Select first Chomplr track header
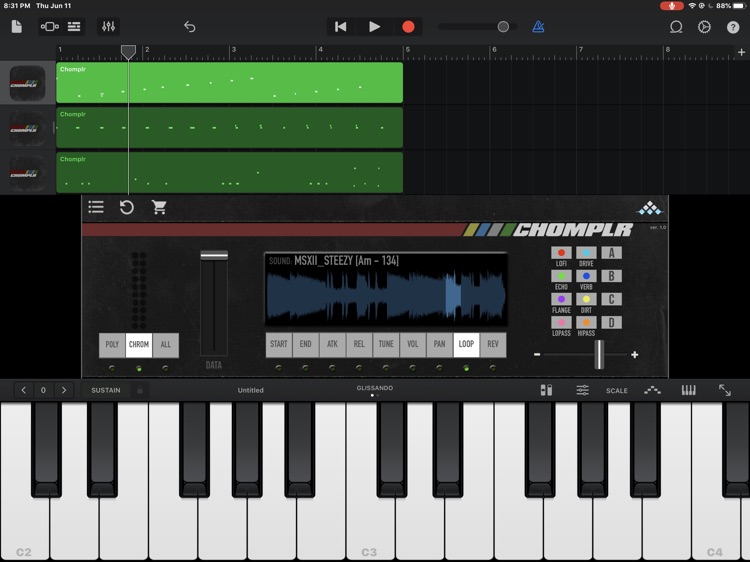The height and width of the screenshot is (562, 750). coord(27,83)
